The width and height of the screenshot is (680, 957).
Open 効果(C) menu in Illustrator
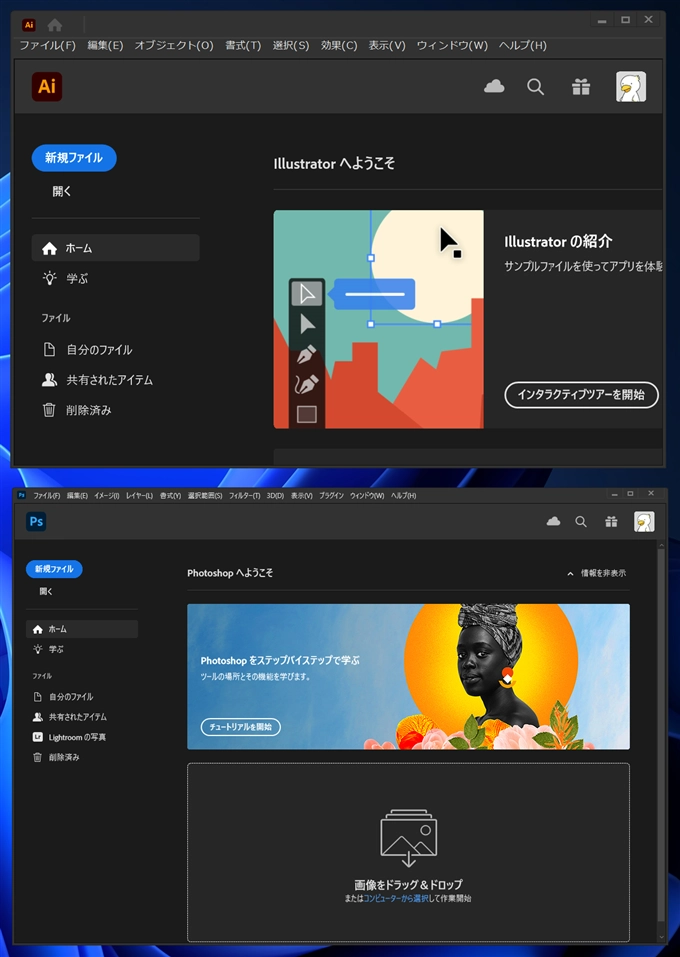click(339, 45)
